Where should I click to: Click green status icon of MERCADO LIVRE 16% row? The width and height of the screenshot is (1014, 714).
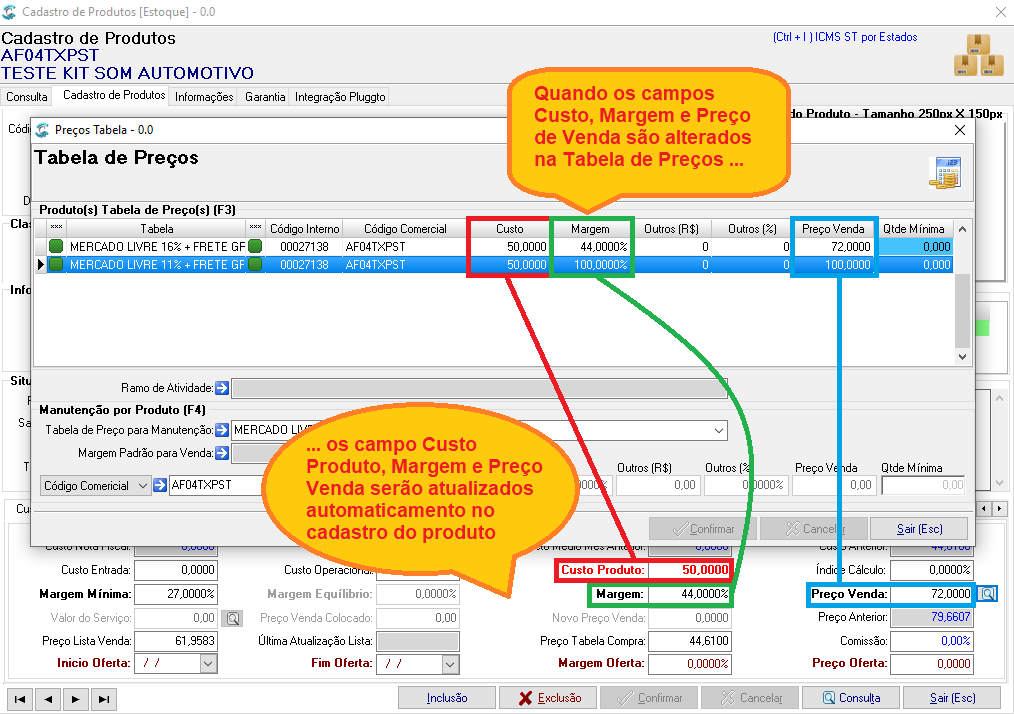(x=56, y=246)
